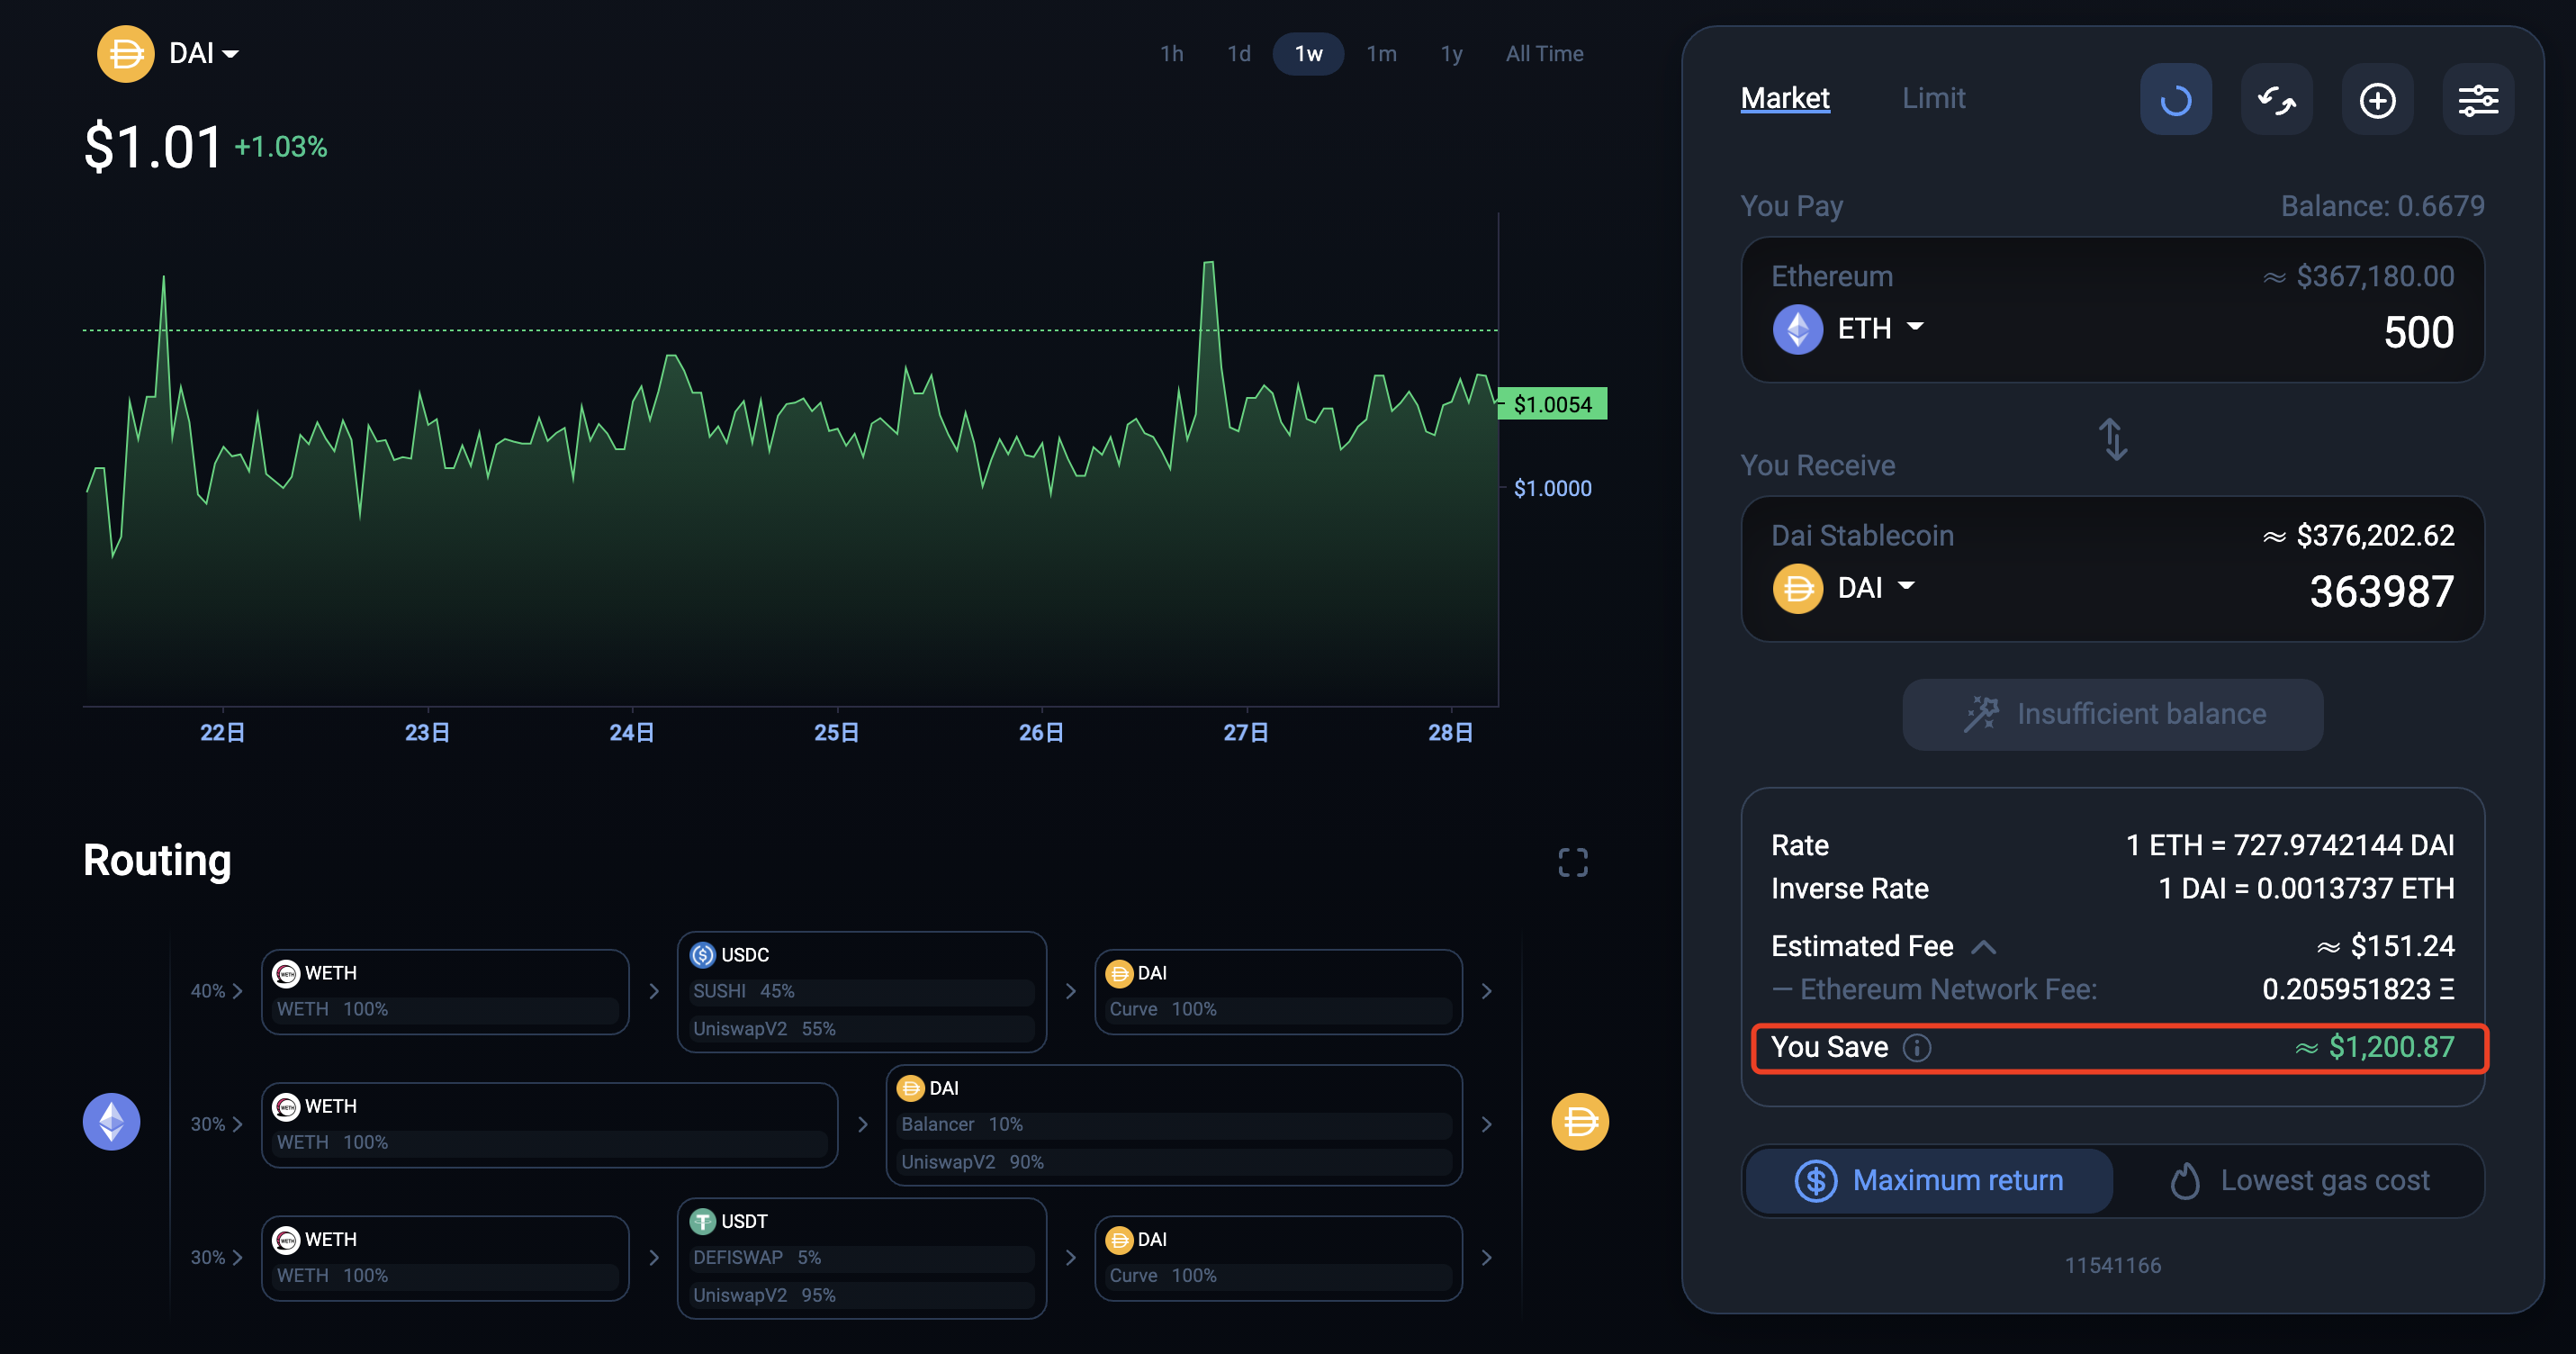Viewport: 2576px width, 1354px height.
Task: Click the DAI icon in the 40% route's Curve box
Action: (1119, 973)
